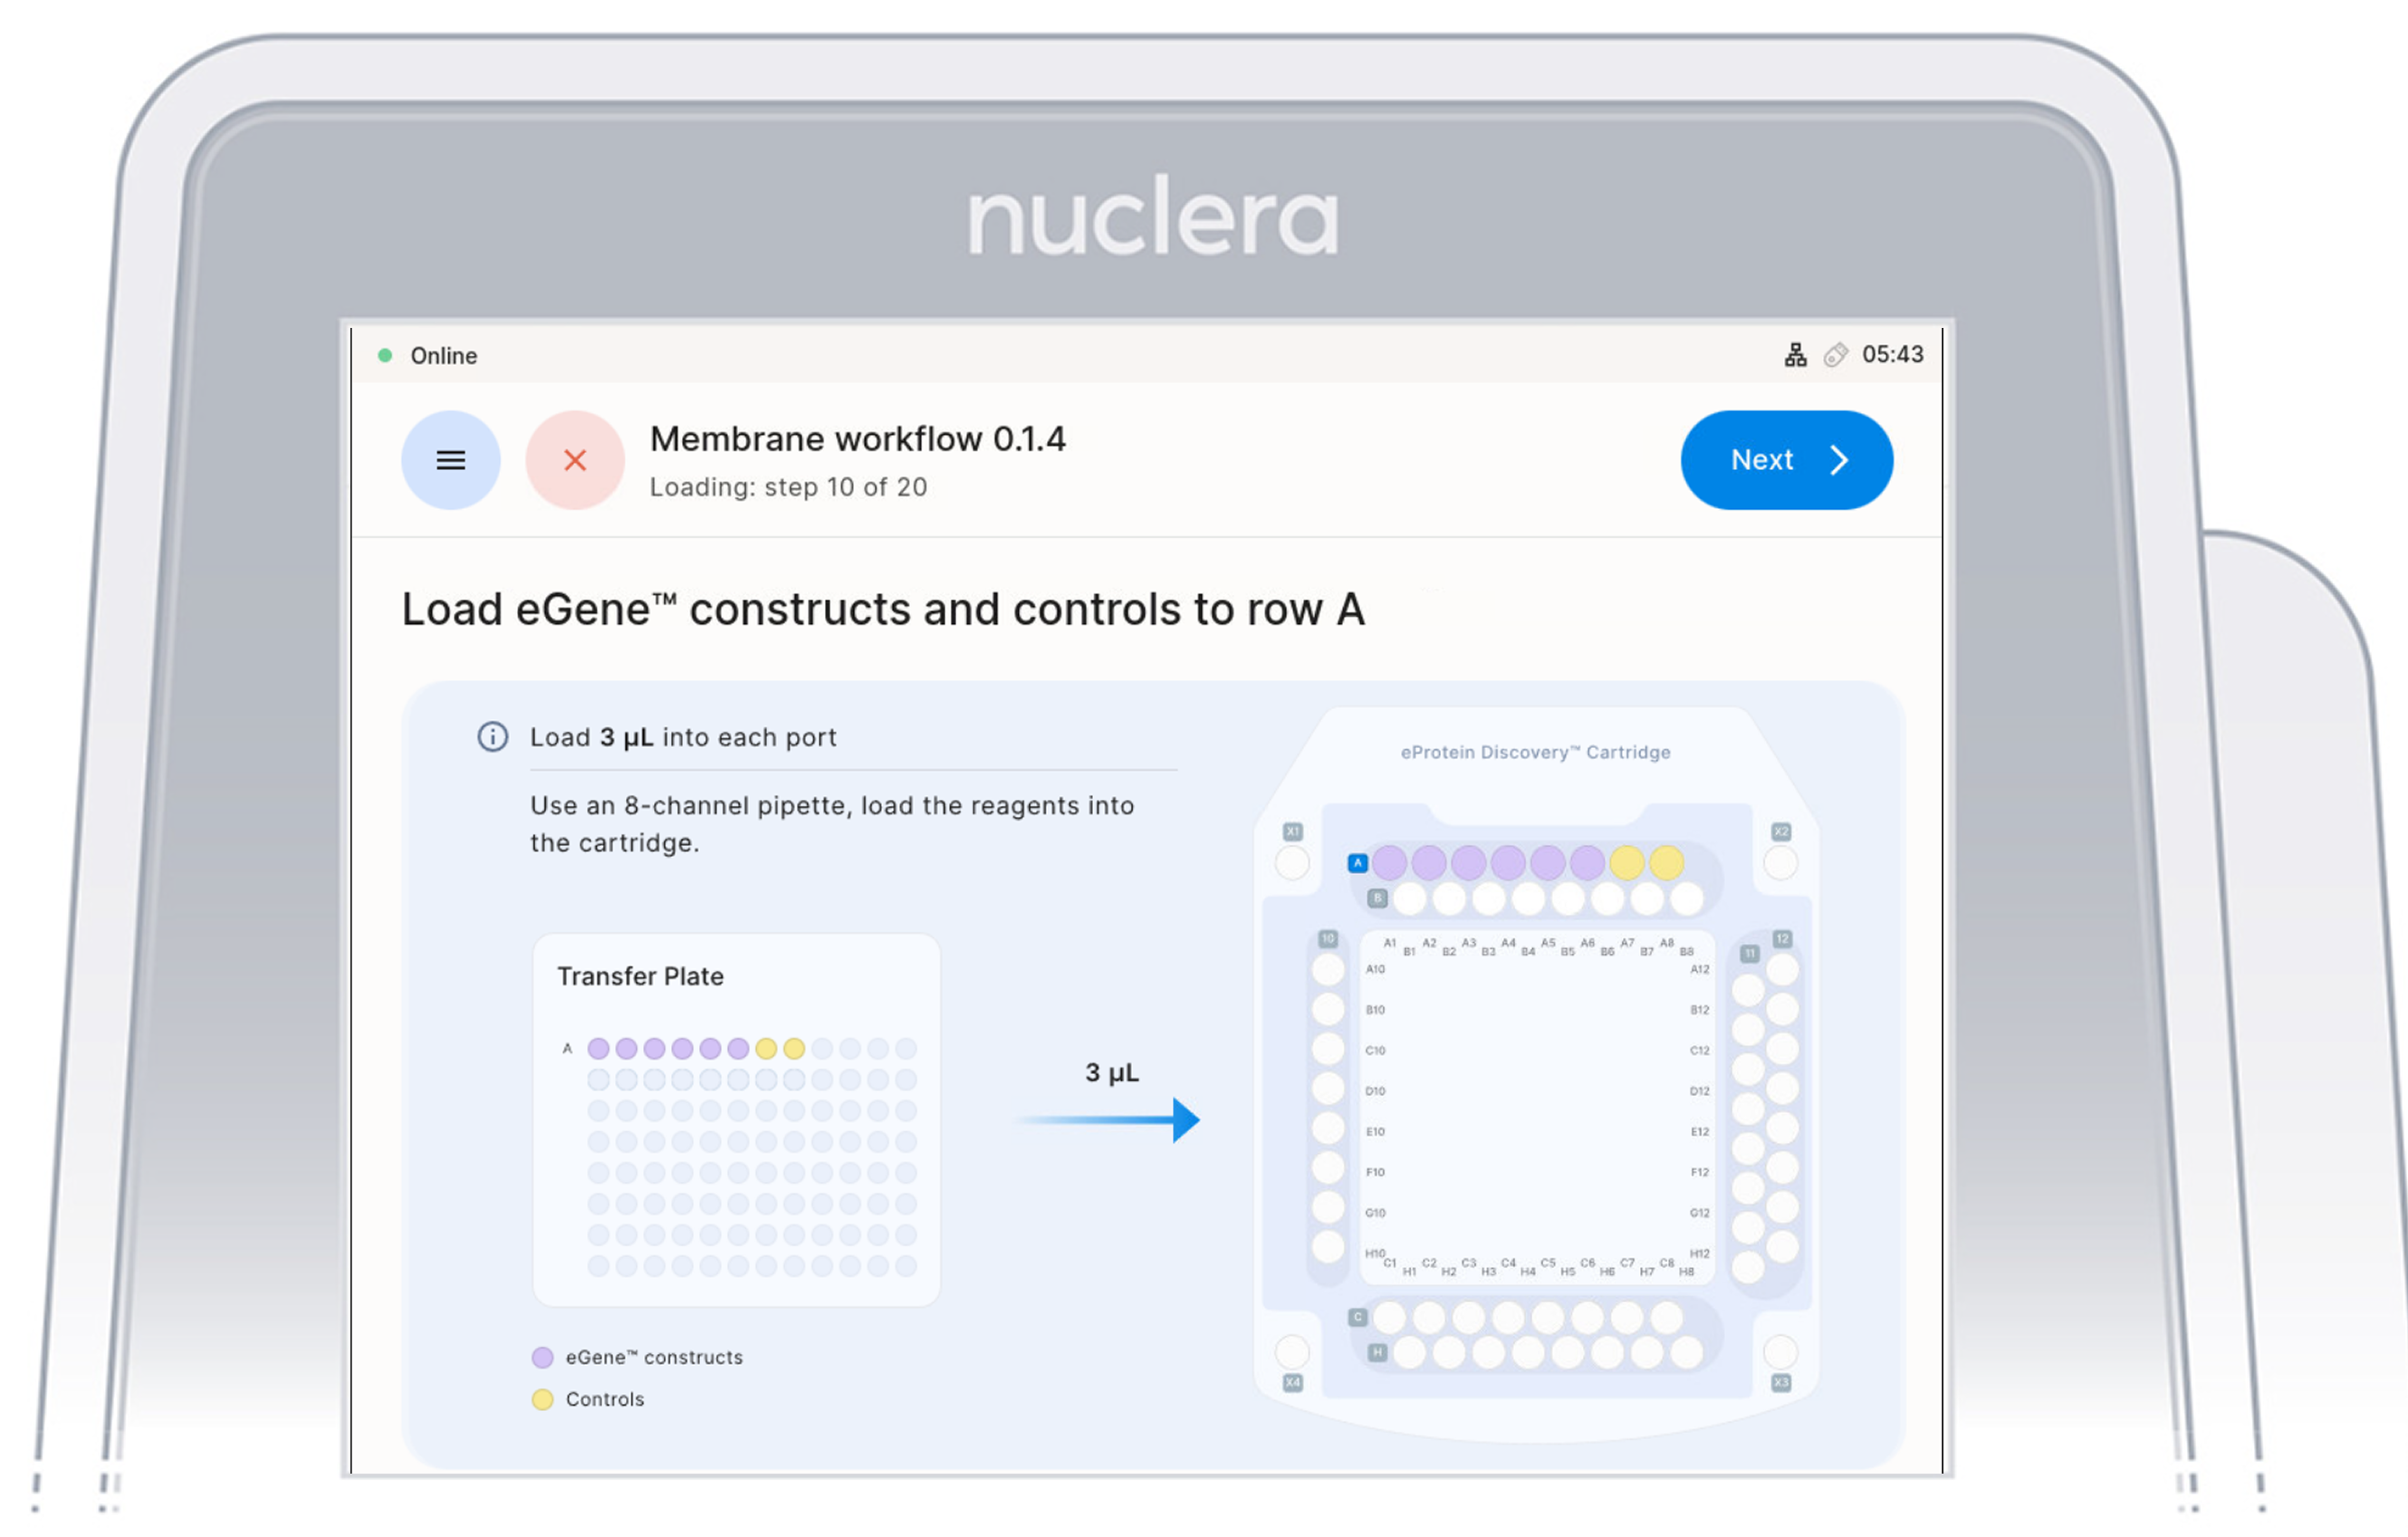Click the port above the X3 label
2408x1537 pixels.
[x=1780, y=1352]
